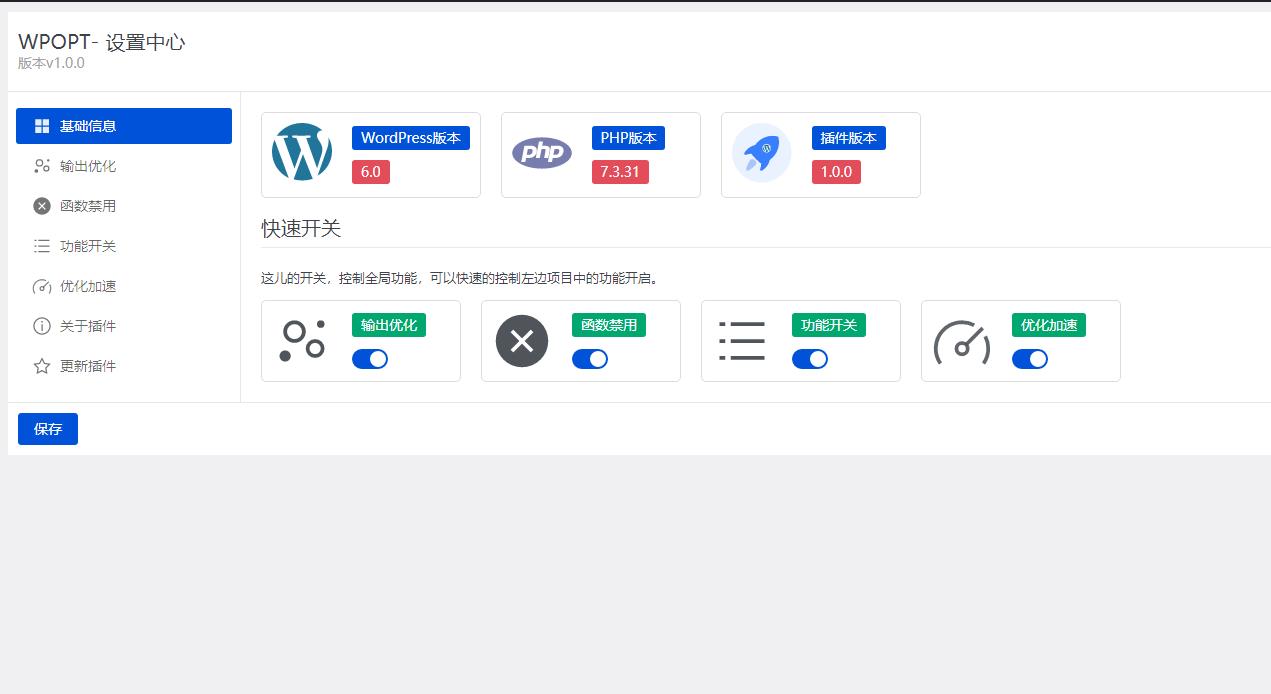
Task: Click the 插件版本 blue label
Action: click(x=849, y=138)
